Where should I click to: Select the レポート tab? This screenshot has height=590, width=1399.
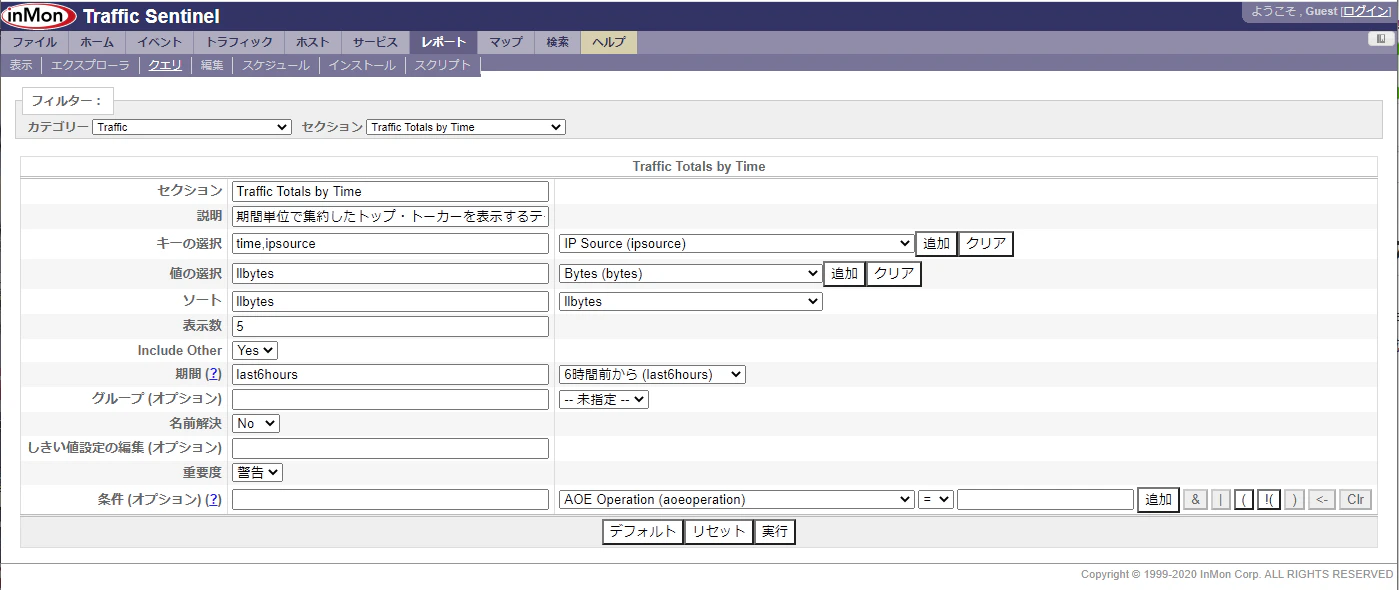coord(444,42)
